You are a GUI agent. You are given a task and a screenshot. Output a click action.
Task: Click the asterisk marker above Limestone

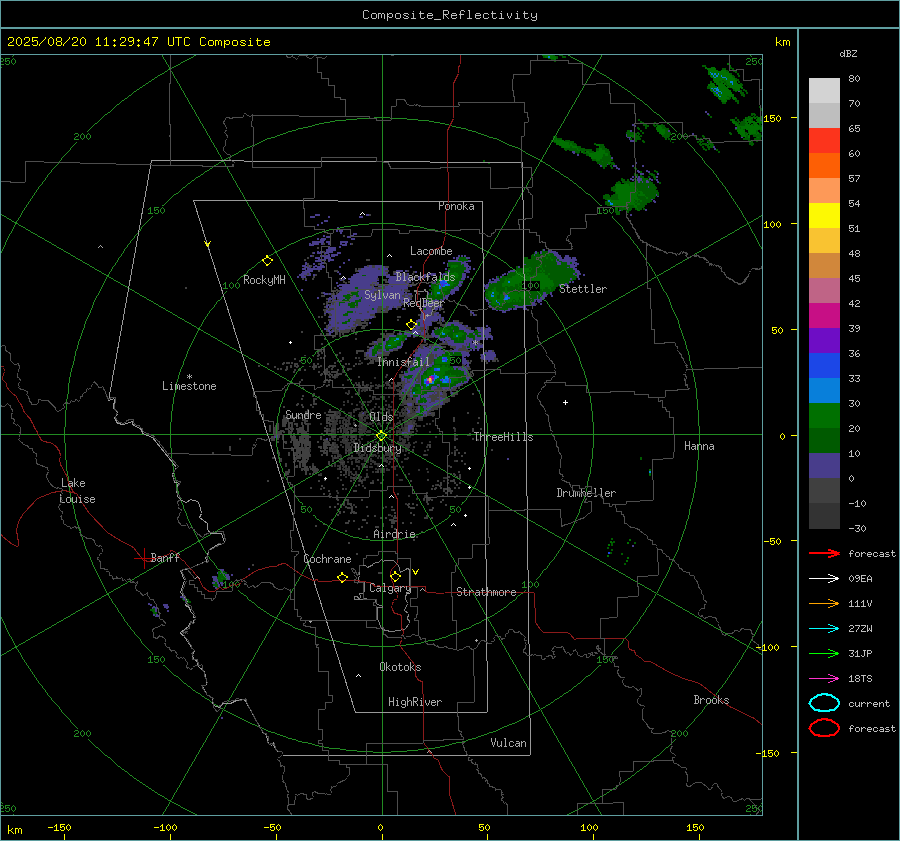coord(189,377)
